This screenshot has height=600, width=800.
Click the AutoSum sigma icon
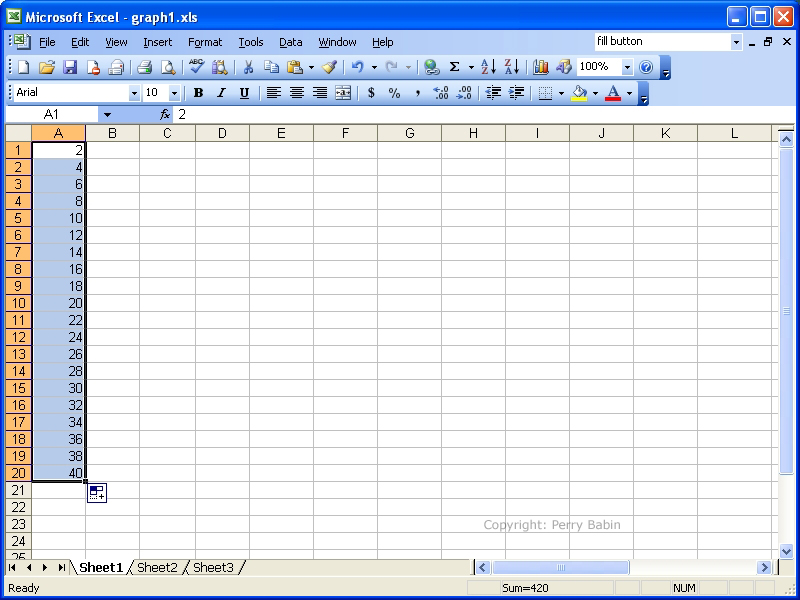pos(455,67)
